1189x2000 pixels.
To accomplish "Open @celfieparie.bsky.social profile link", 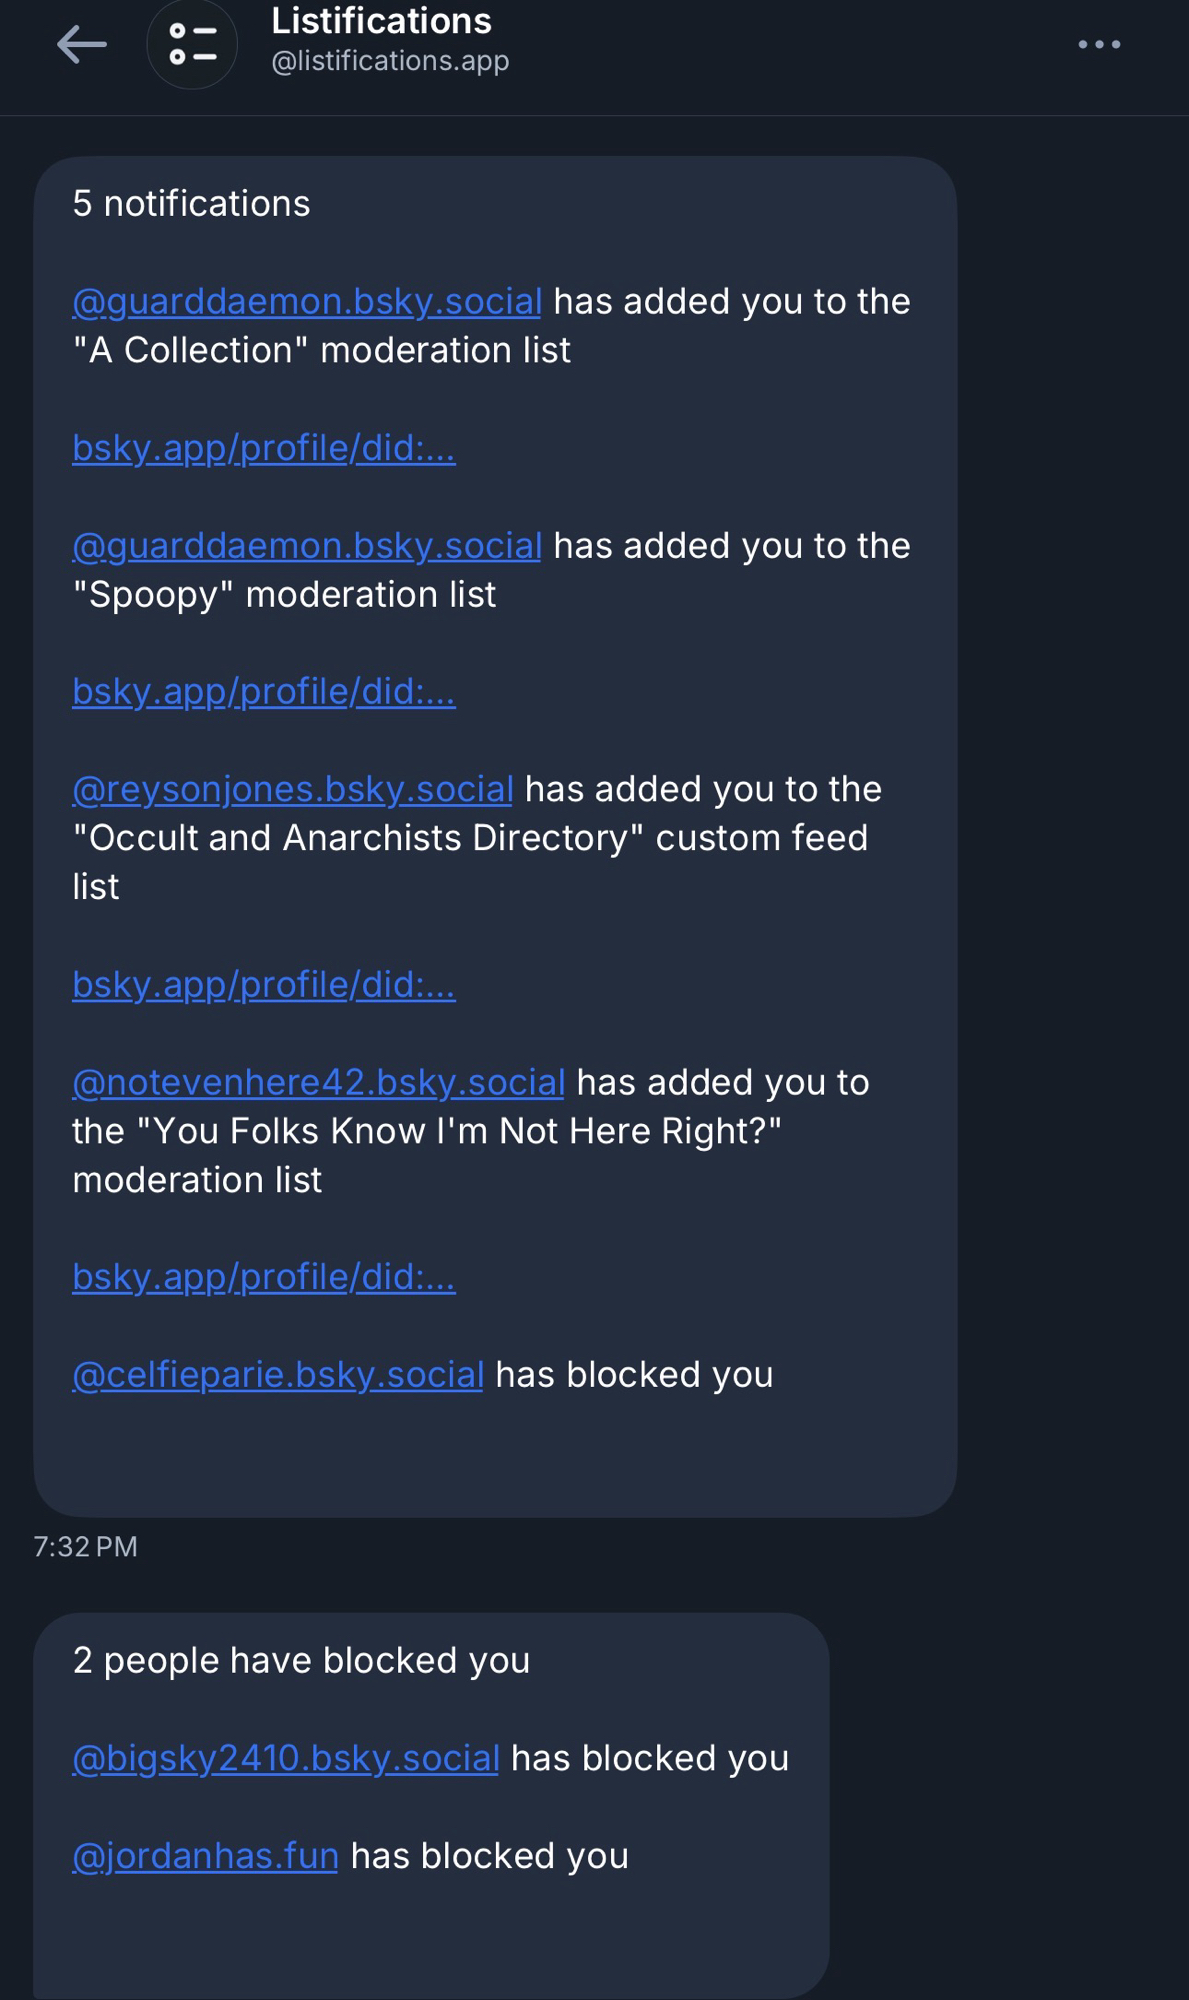I will (278, 1374).
